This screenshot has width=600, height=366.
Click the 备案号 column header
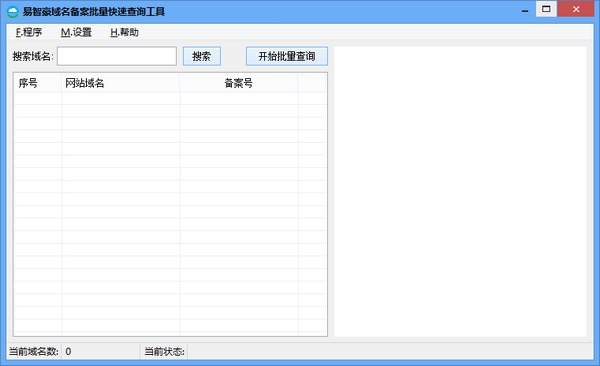238,83
